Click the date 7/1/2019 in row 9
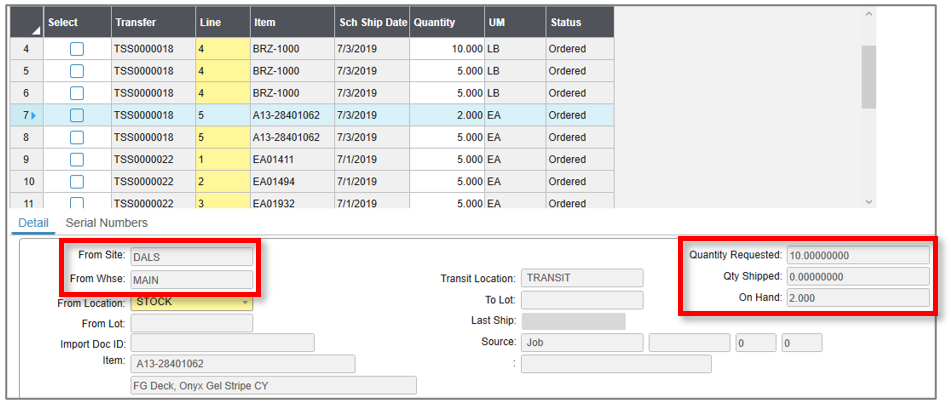Screen dimensions: 951x408 pyautogui.click(x=372, y=159)
